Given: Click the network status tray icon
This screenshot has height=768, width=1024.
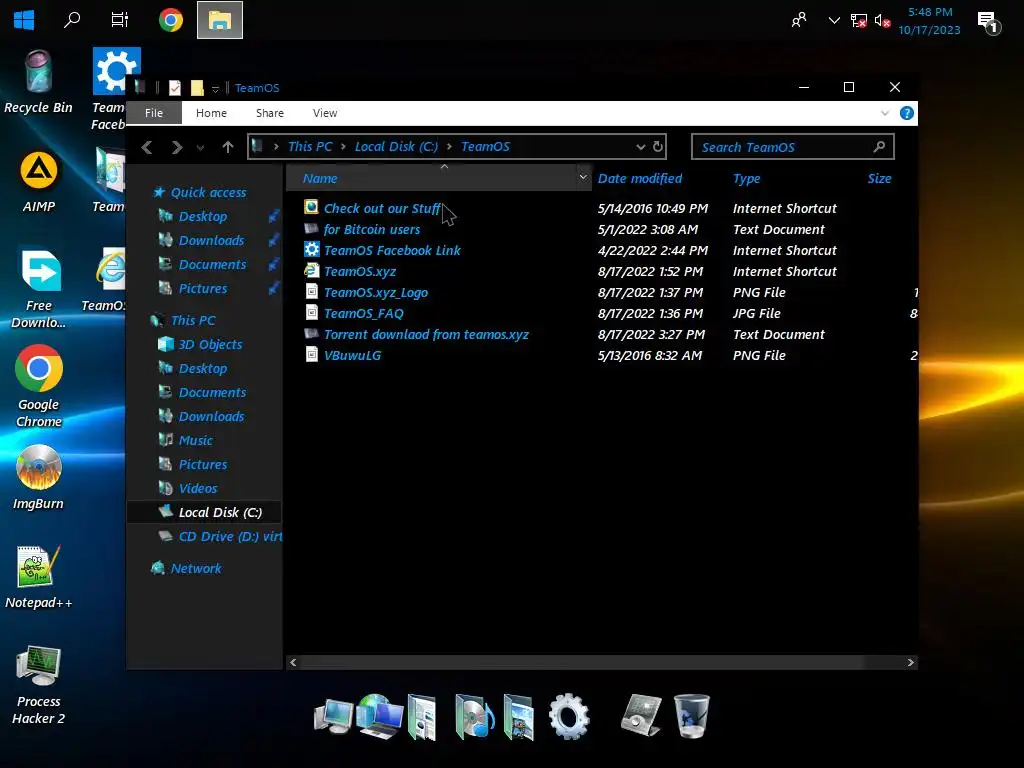Looking at the screenshot, I should (859, 21).
